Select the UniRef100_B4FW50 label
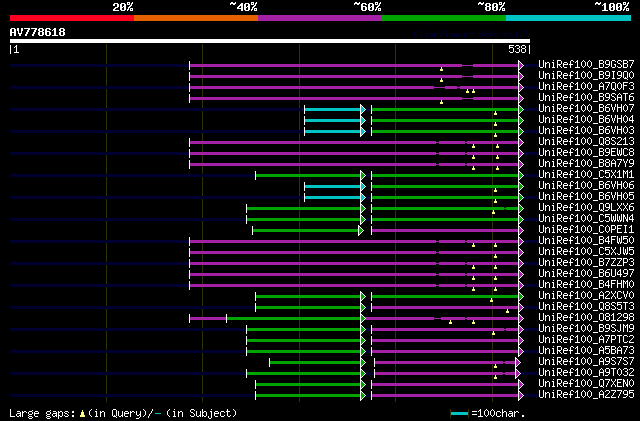This screenshot has height=421, width=640. 586,241
